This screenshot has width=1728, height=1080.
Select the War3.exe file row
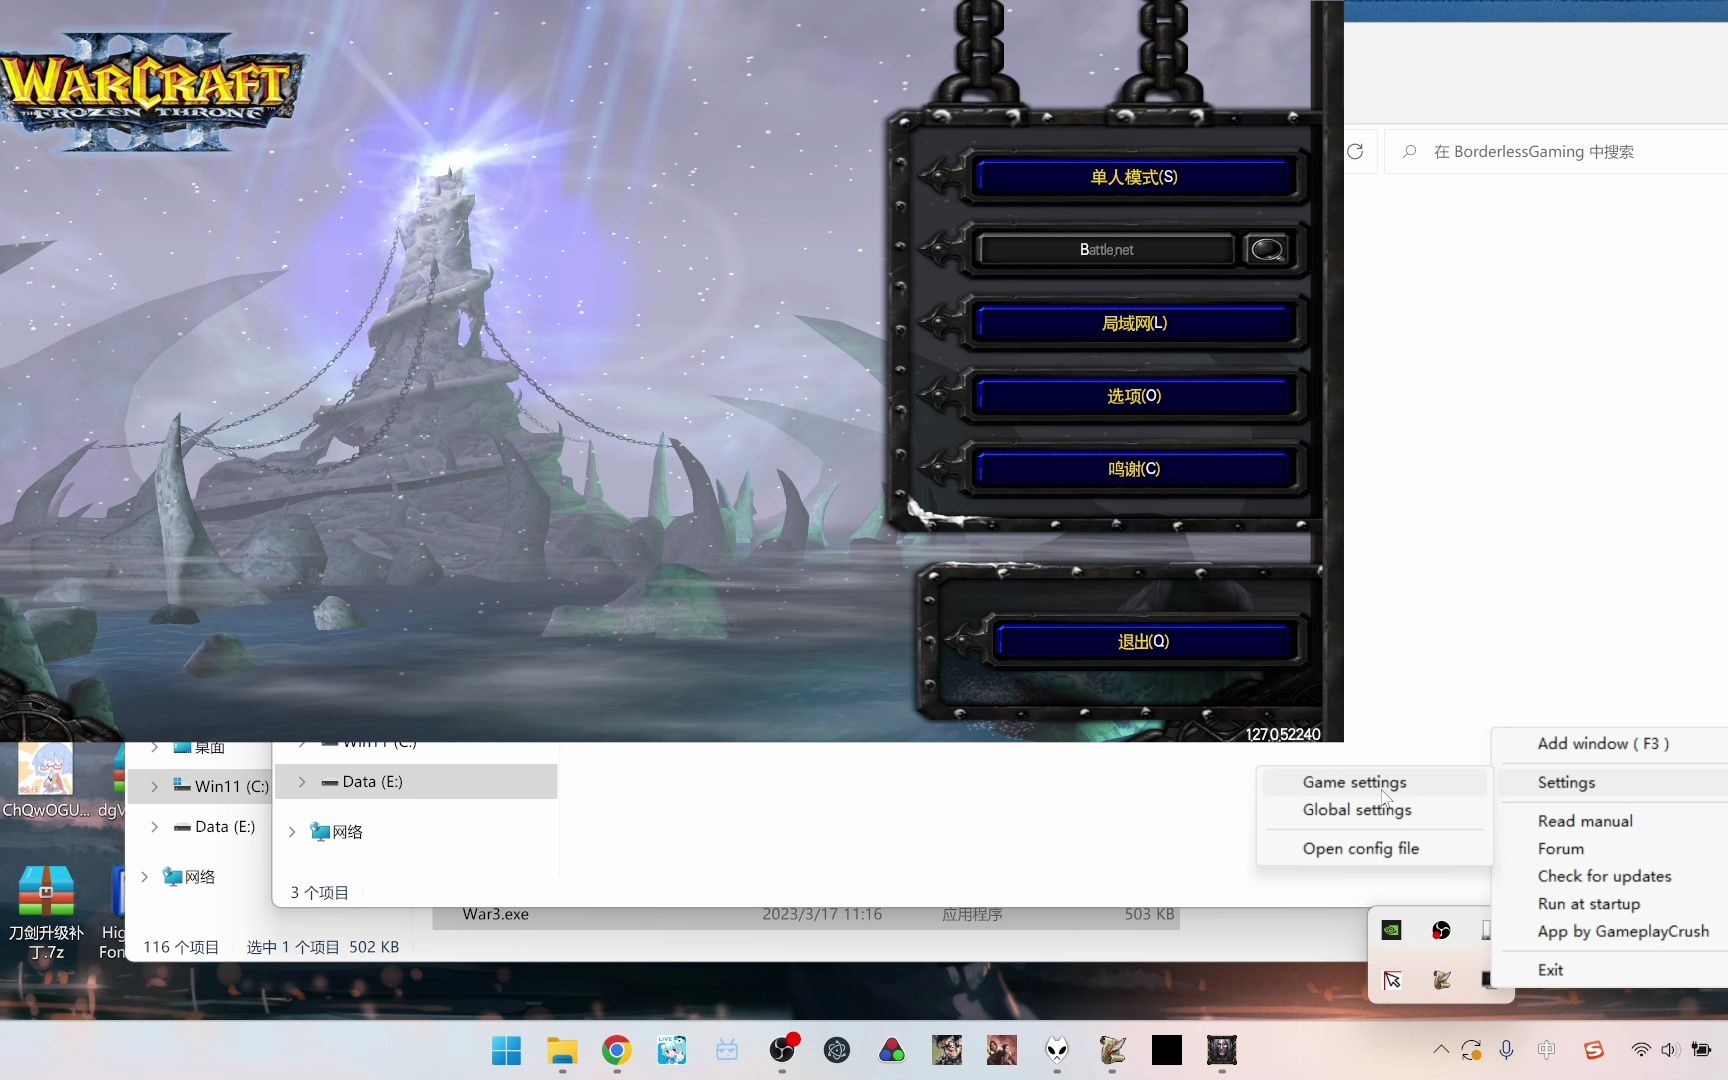806,914
